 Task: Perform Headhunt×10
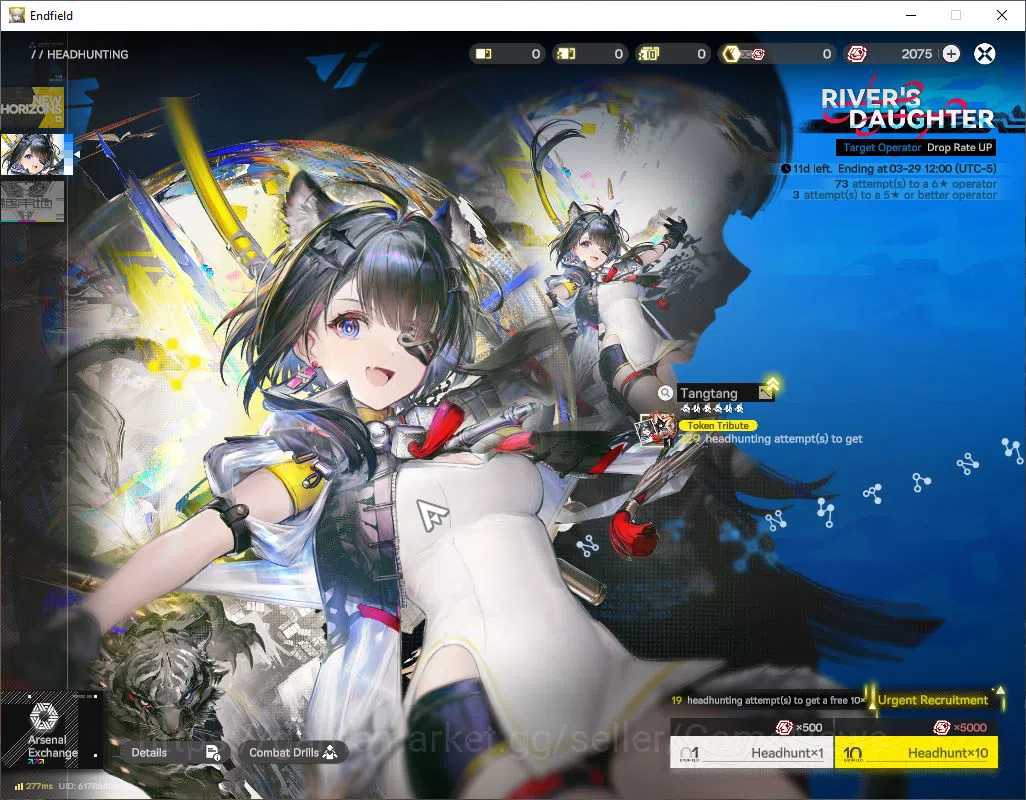(916, 752)
